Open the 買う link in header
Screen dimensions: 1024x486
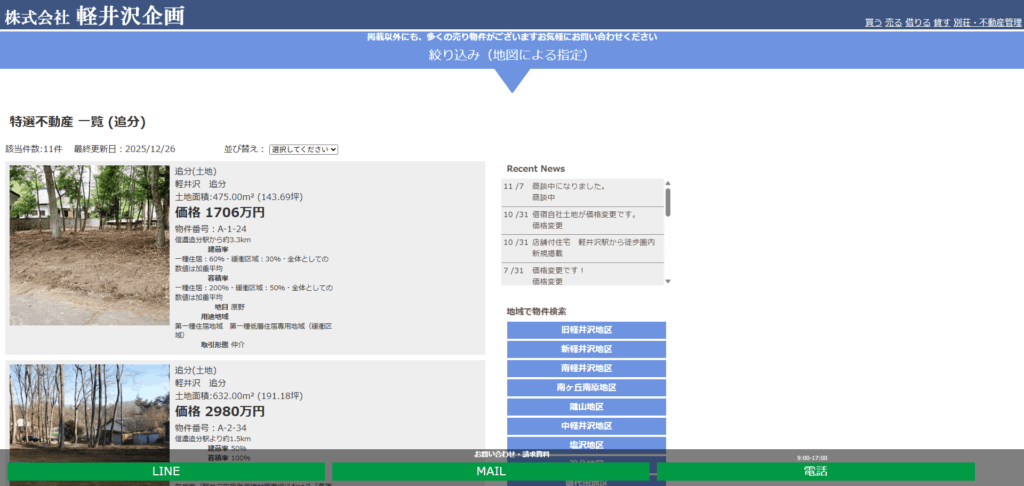tap(872, 23)
